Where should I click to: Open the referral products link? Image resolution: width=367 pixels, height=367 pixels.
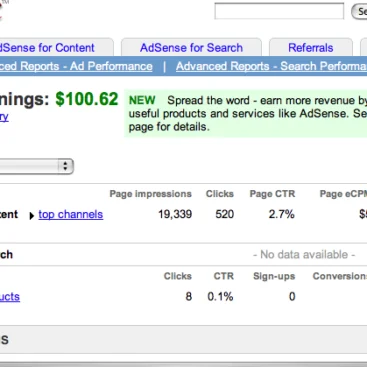point(10,297)
